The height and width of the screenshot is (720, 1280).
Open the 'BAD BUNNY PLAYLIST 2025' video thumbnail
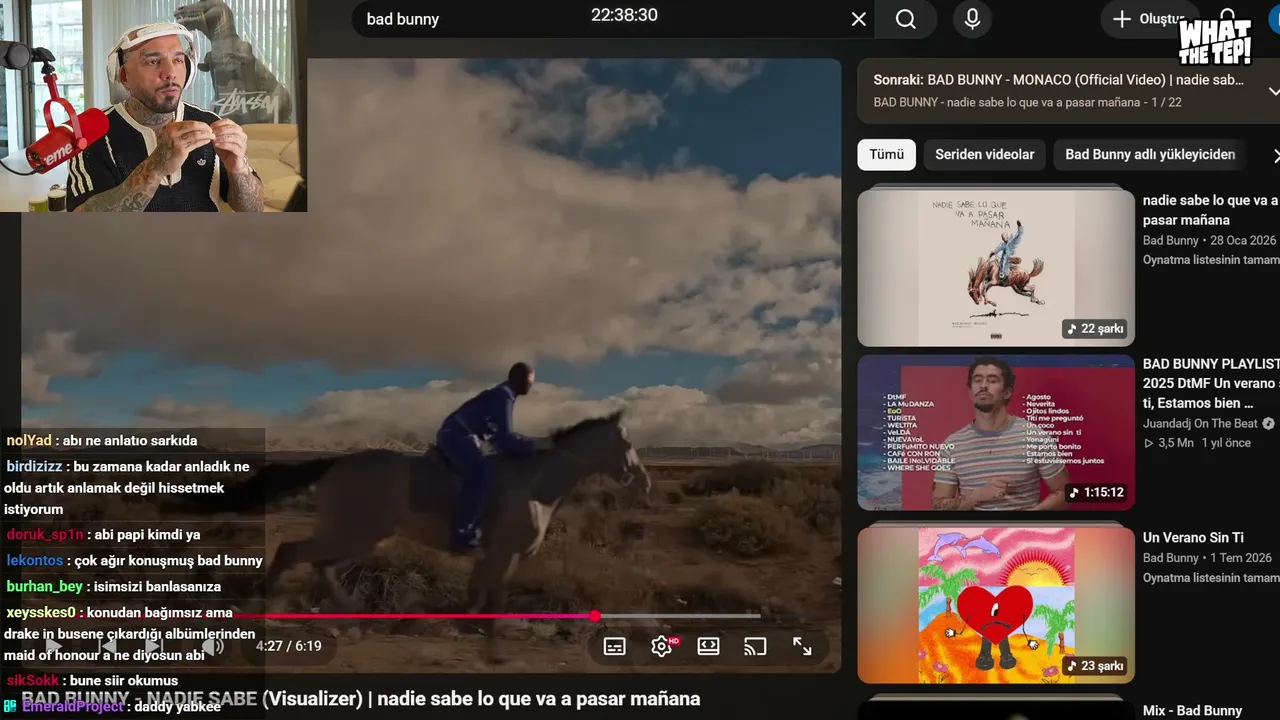tap(996, 433)
